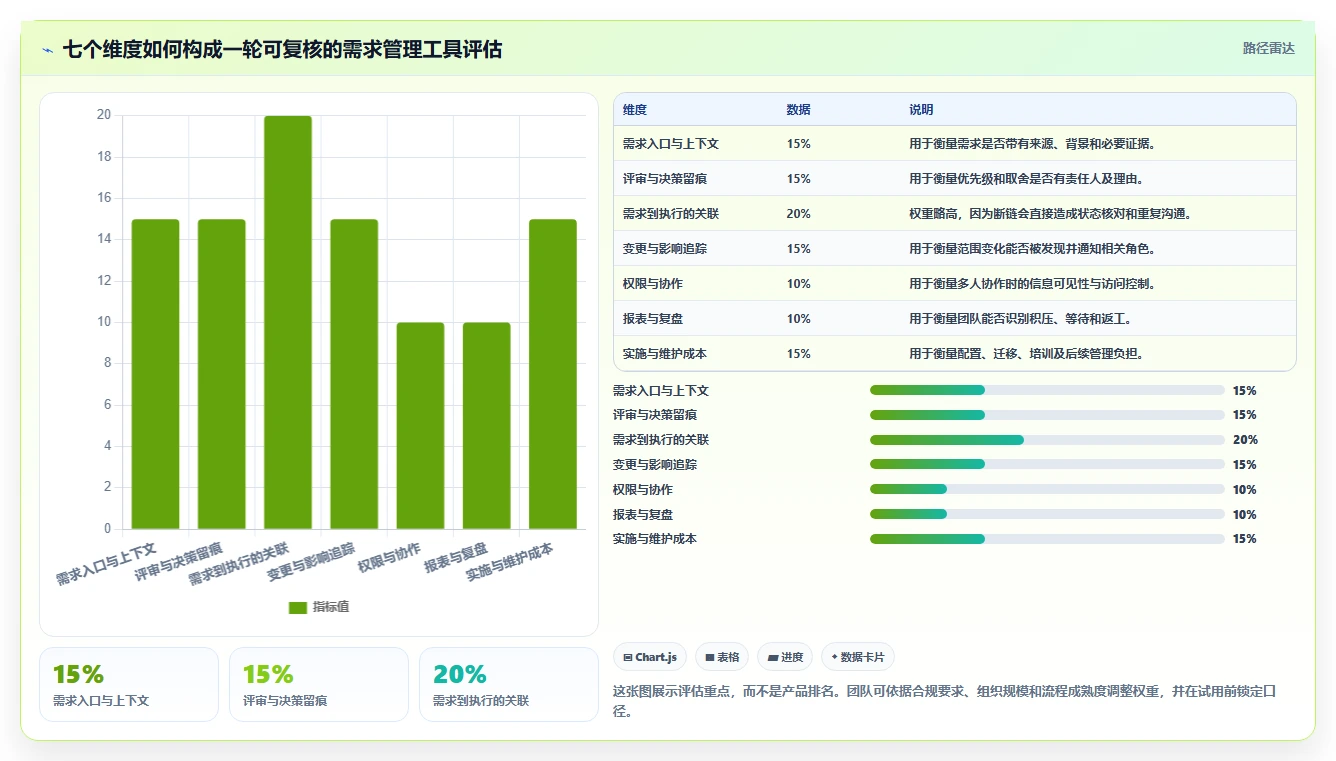This screenshot has height=761, width=1336.
Task: Click the 评审与决策留痕 bar in the chart
Action: pos(222,374)
